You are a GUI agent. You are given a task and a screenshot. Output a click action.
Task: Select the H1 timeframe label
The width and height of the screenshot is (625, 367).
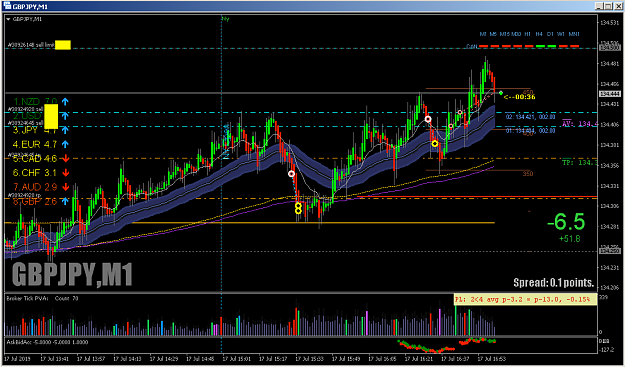point(528,34)
